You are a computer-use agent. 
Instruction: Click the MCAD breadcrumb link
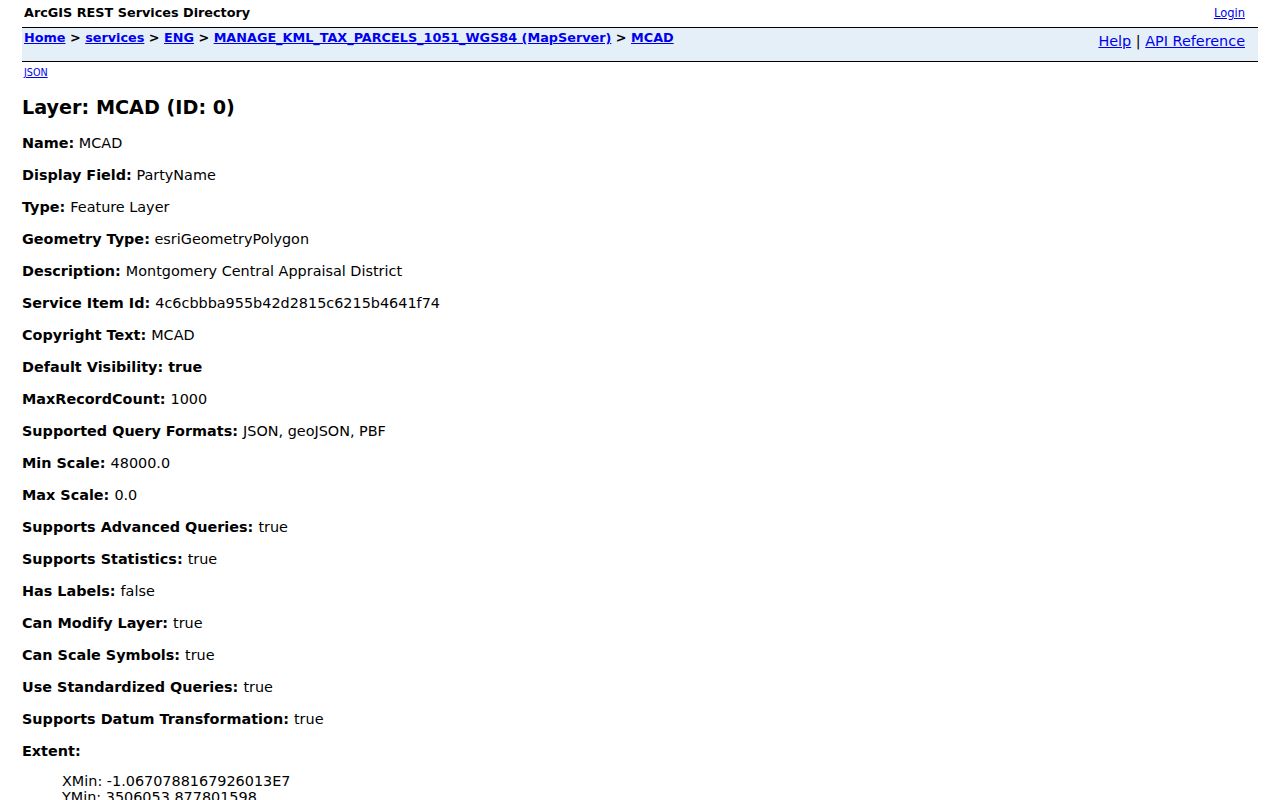coord(652,38)
